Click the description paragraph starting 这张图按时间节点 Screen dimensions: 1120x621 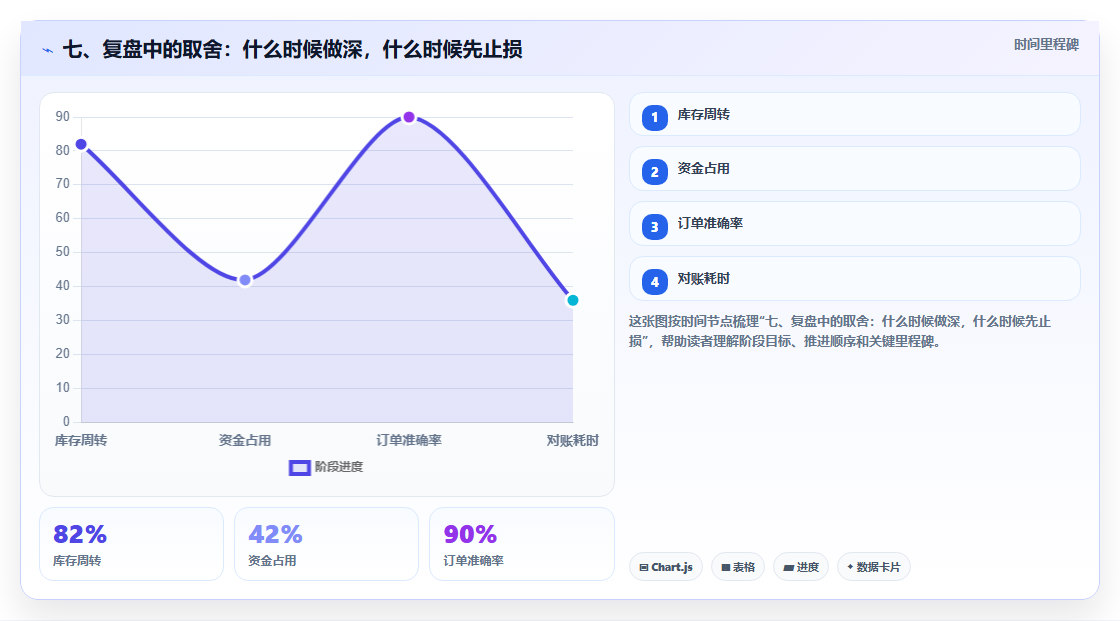pyautogui.click(x=840, y=332)
